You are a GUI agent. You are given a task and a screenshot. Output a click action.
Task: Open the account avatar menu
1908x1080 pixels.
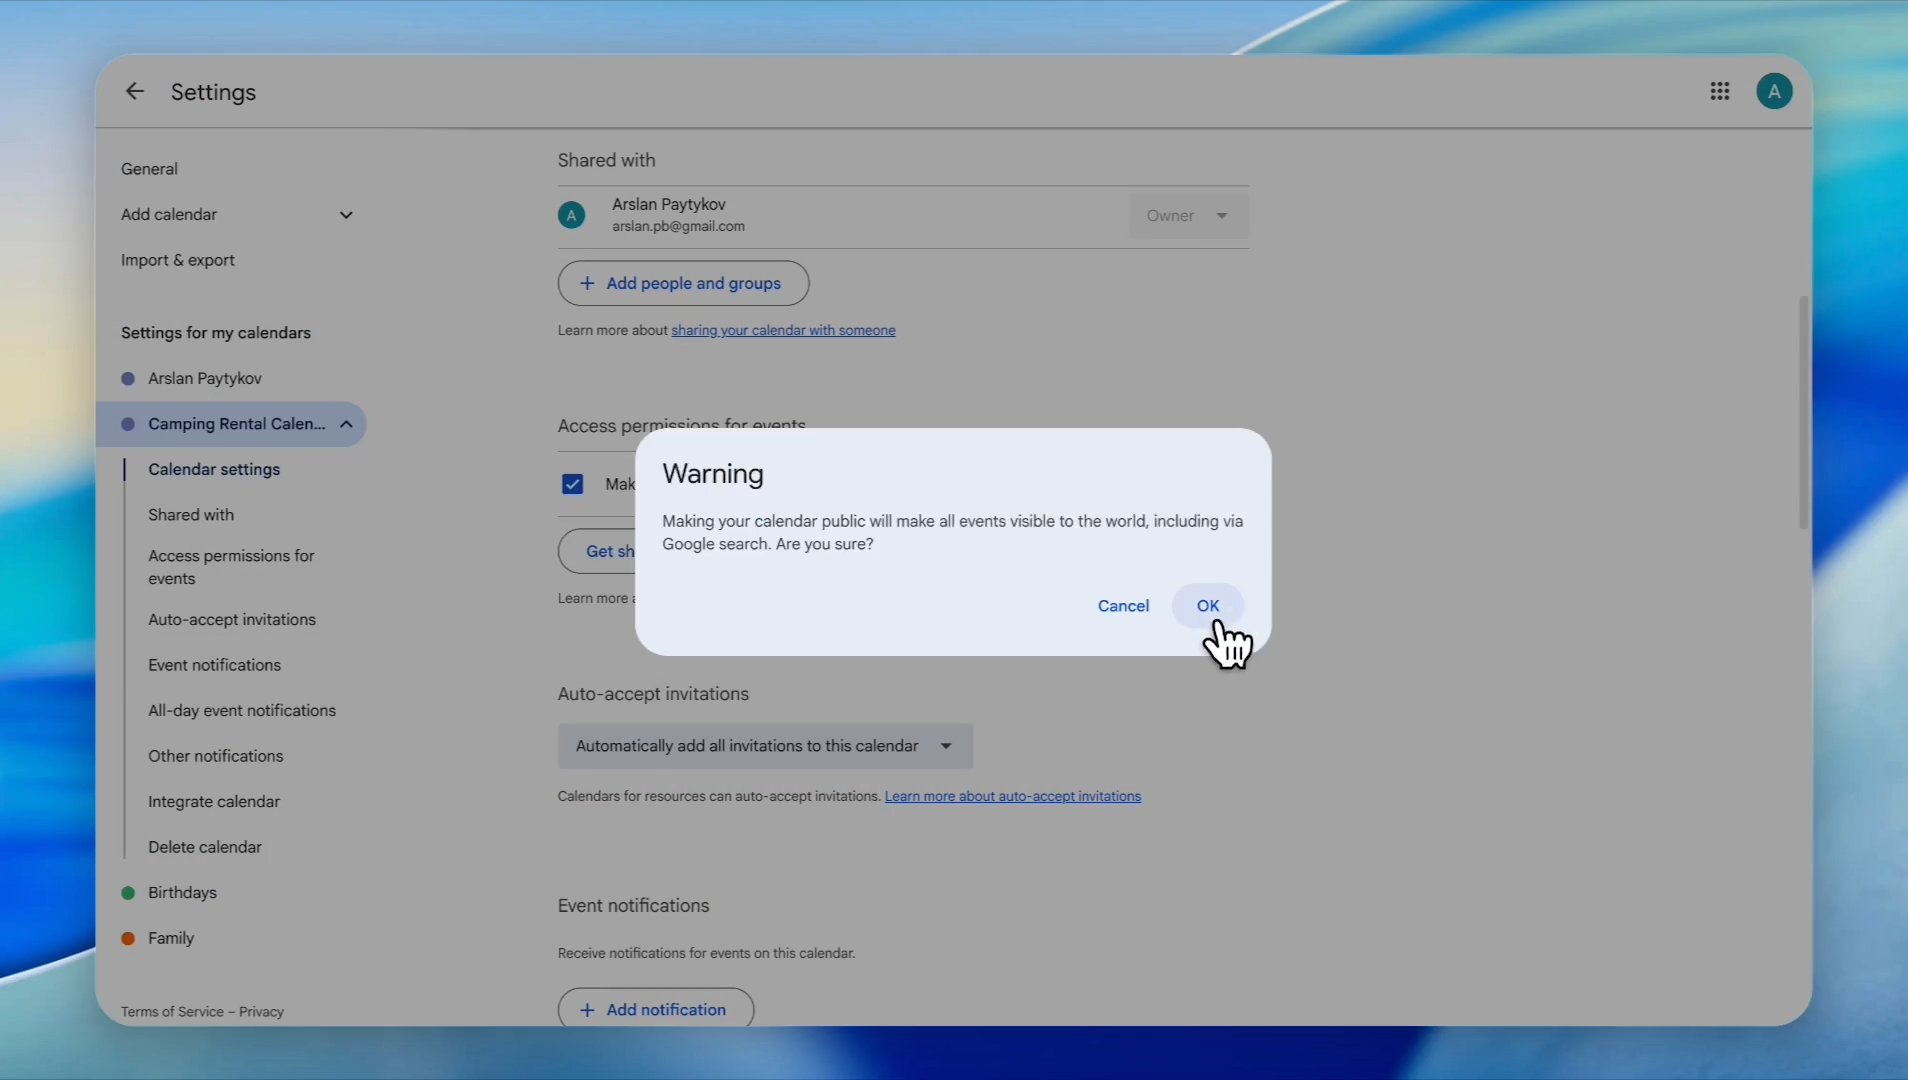pyautogui.click(x=1774, y=92)
